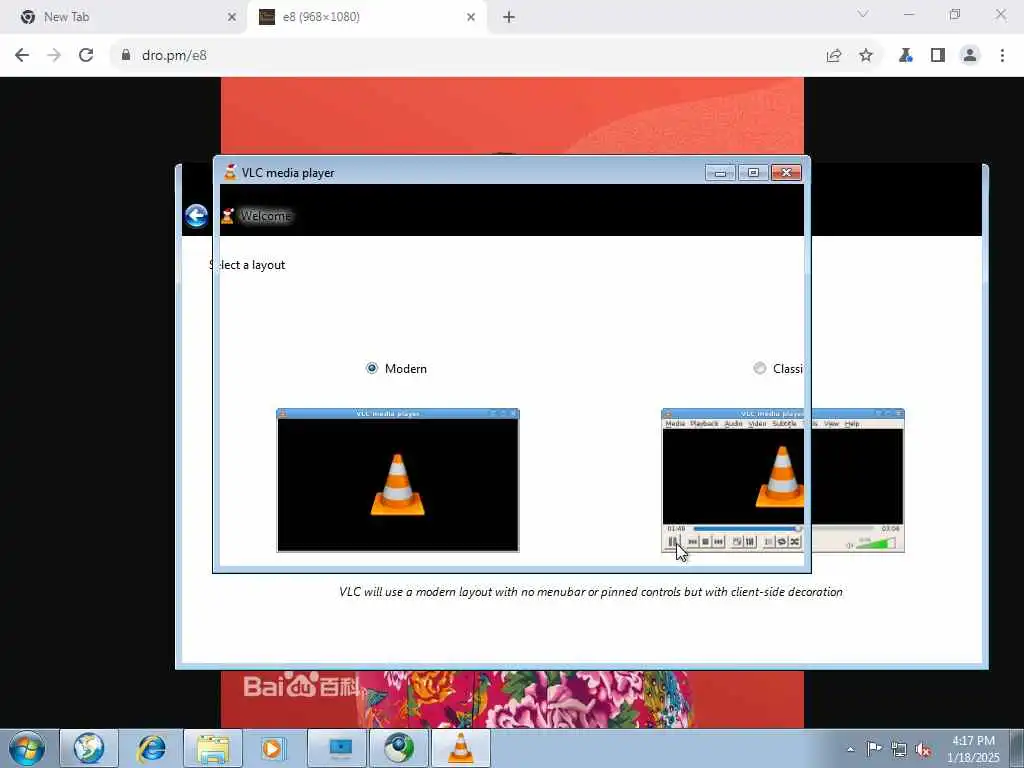Image resolution: width=1024 pixels, height=768 pixels.
Task: Click the muted volume tray icon
Action: pos(923,749)
